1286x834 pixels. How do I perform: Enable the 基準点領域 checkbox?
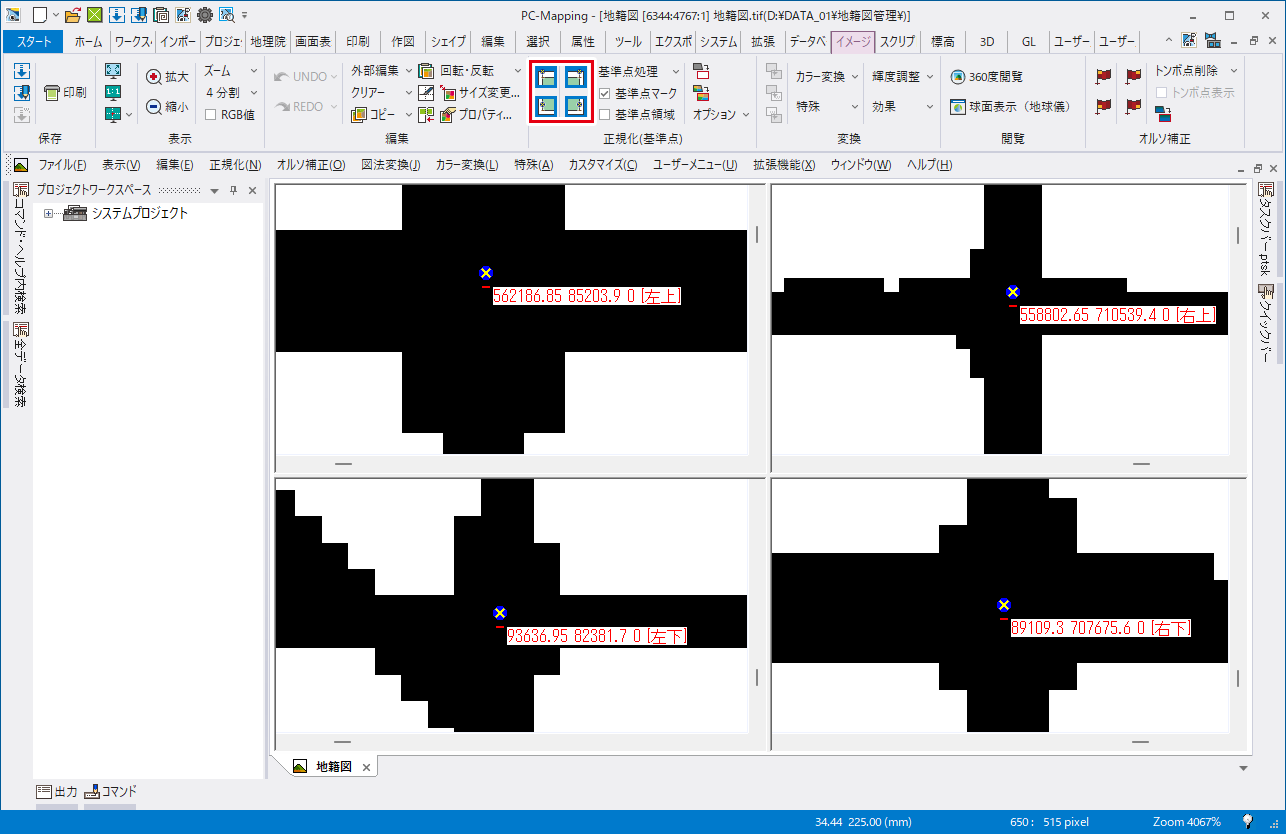(604, 115)
